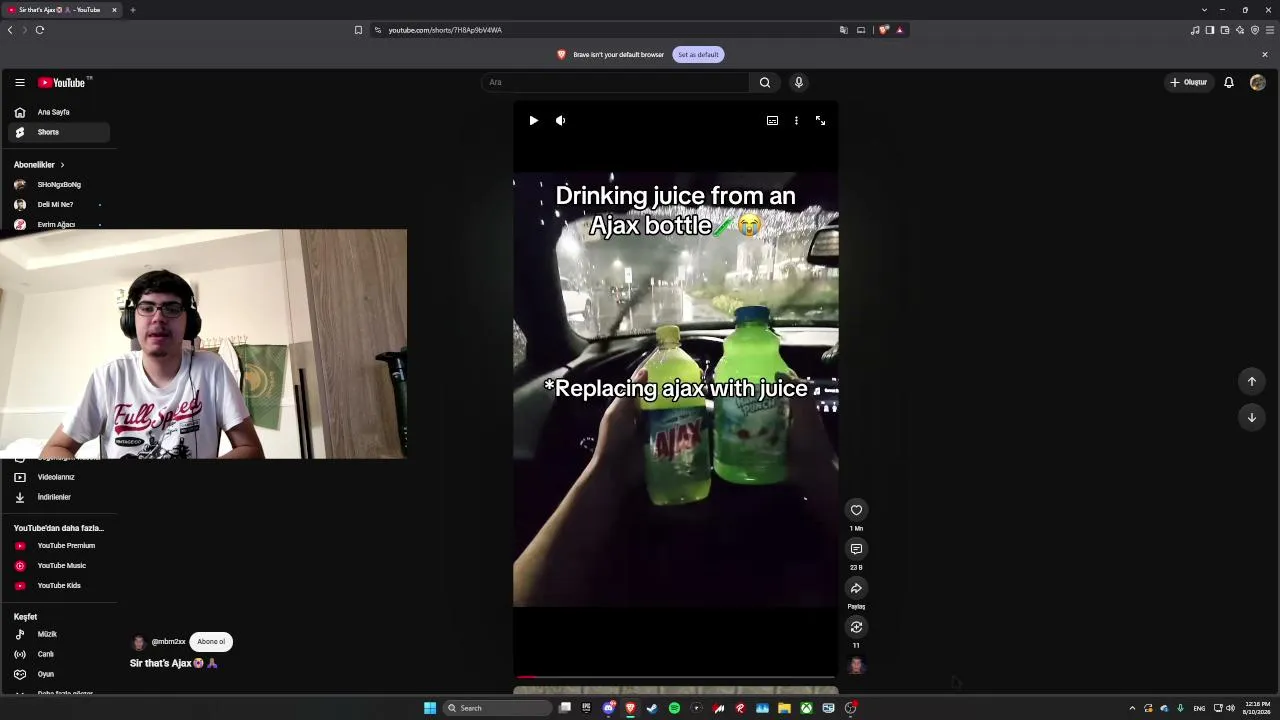Click the Windows taskbar Search box

(x=498, y=708)
